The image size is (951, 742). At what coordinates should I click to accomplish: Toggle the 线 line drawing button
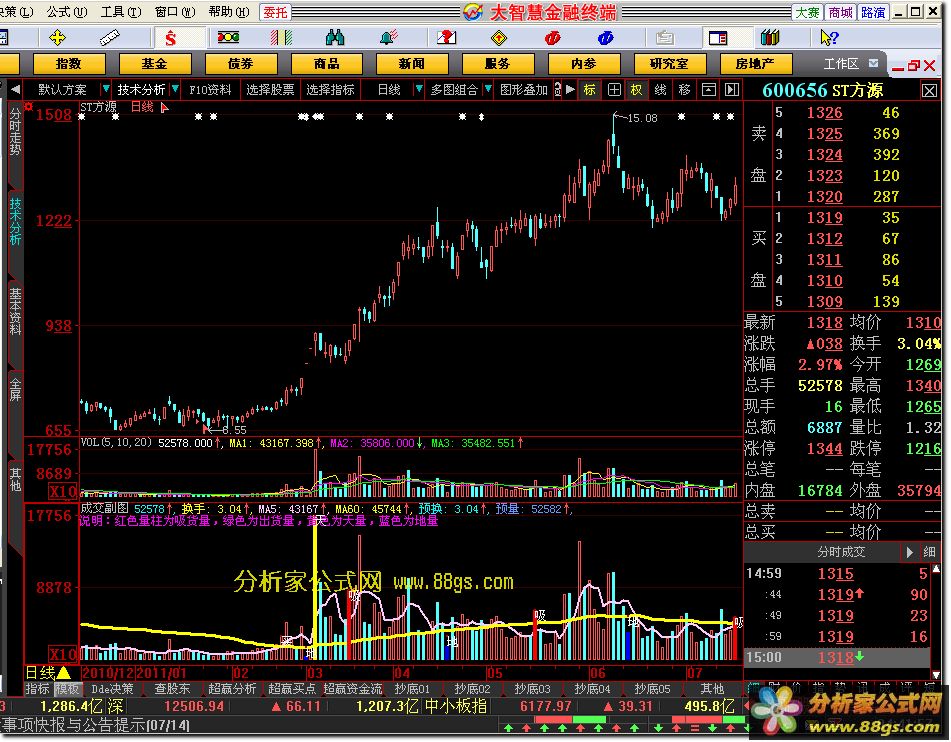coord(660,90)
